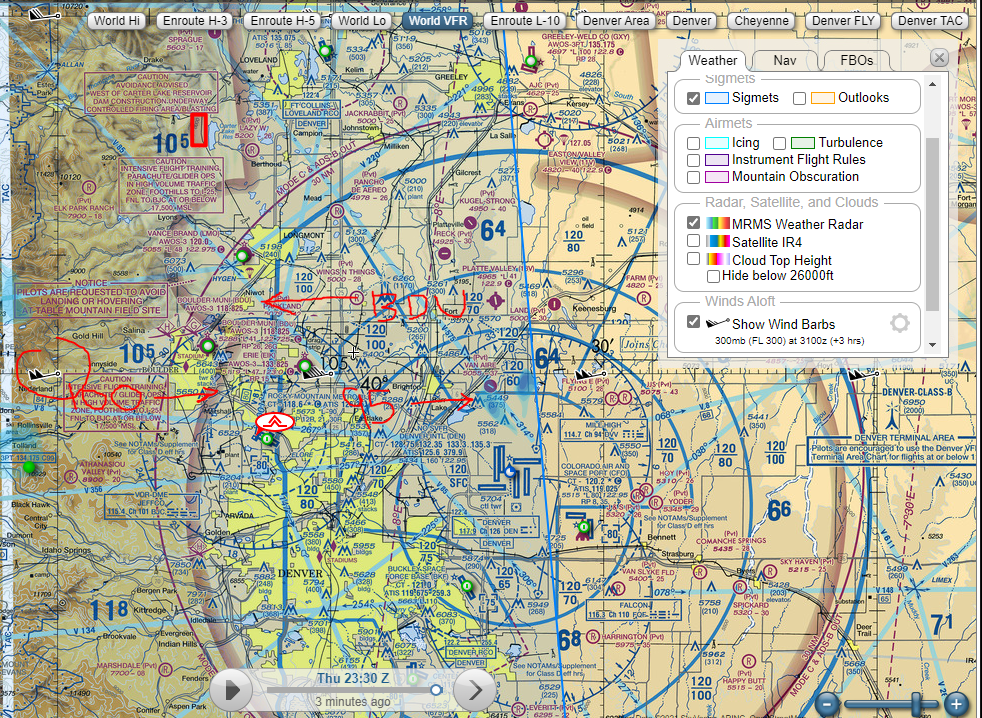Click the "Thu 23:30 Z" time label
The height and width of the screenshot is (718, 982).
(353, 679)
